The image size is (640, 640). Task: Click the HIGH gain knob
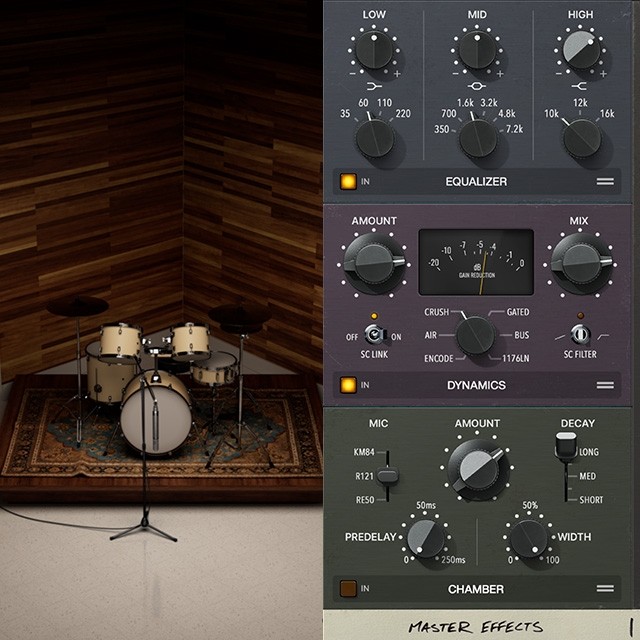(x=580, y=51)
